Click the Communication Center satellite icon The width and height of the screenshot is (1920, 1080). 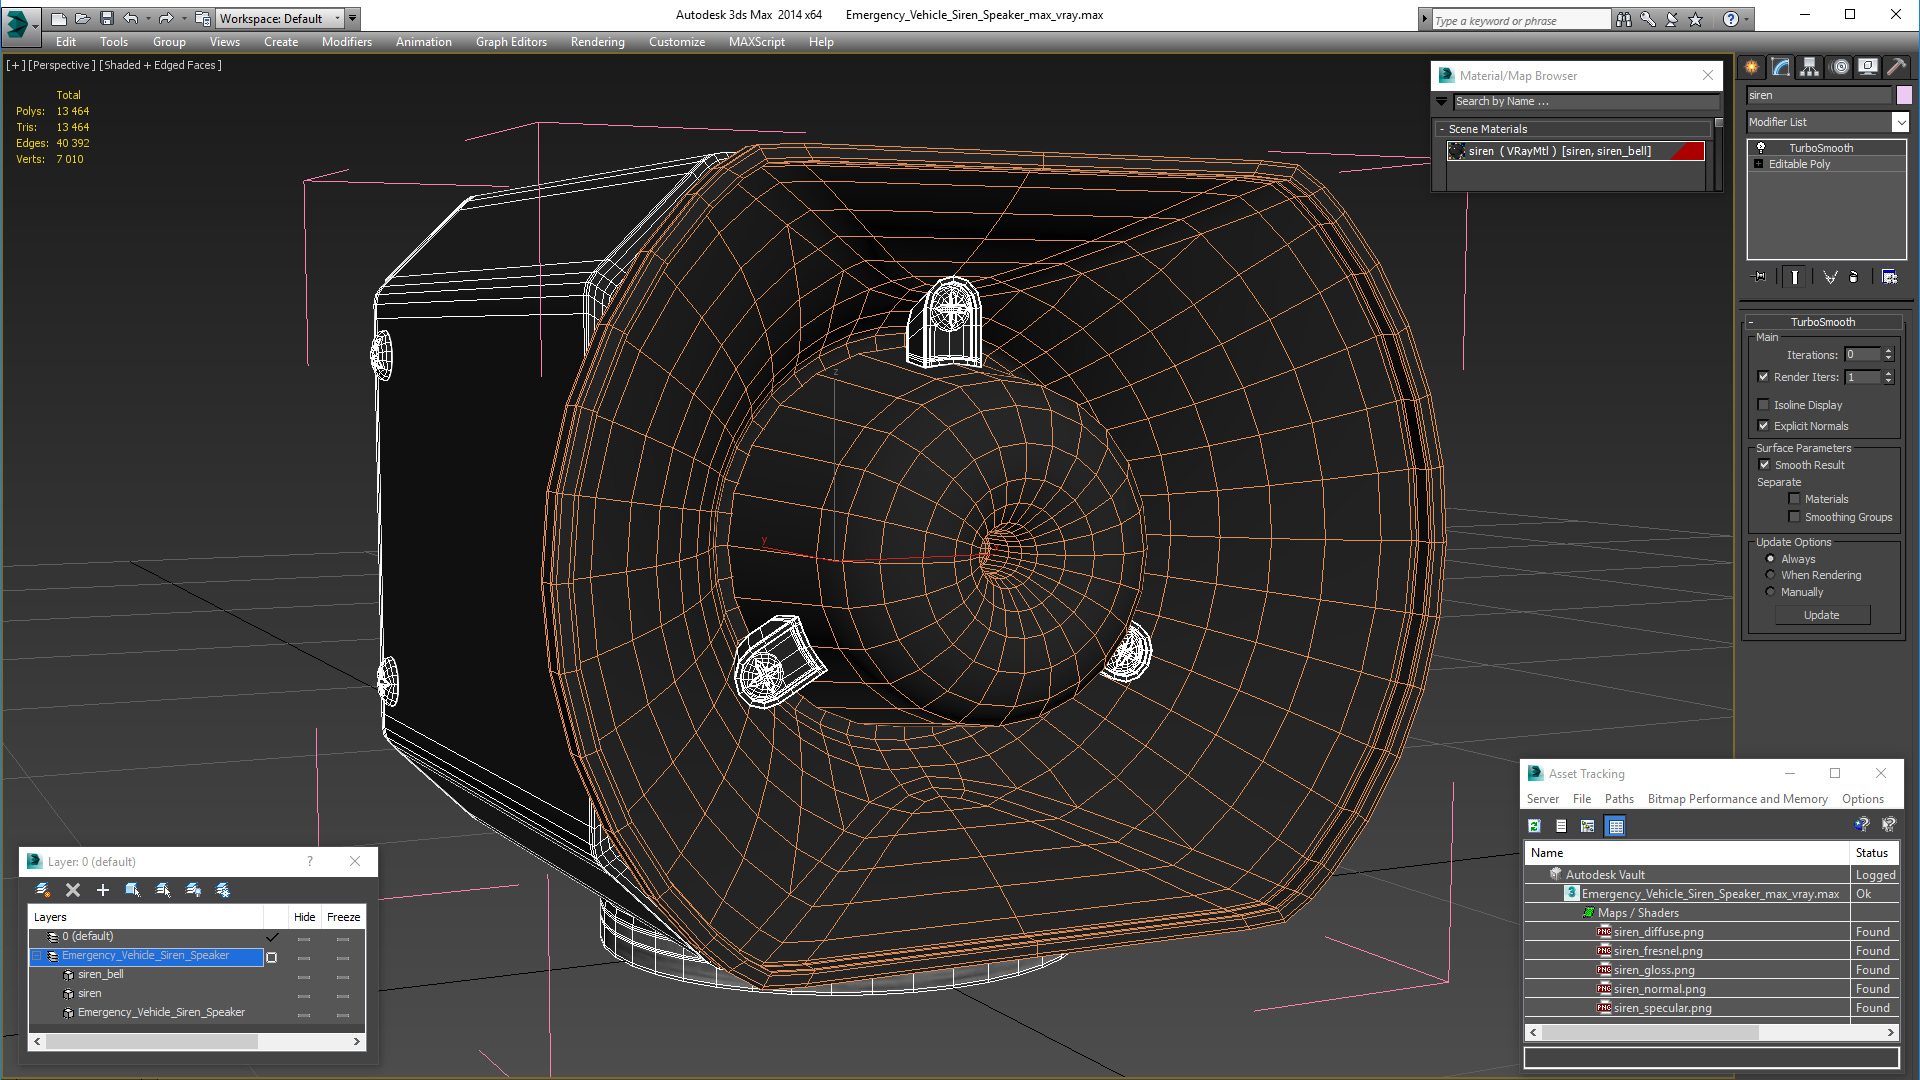pyautogui.click(x=1671, y=19)
